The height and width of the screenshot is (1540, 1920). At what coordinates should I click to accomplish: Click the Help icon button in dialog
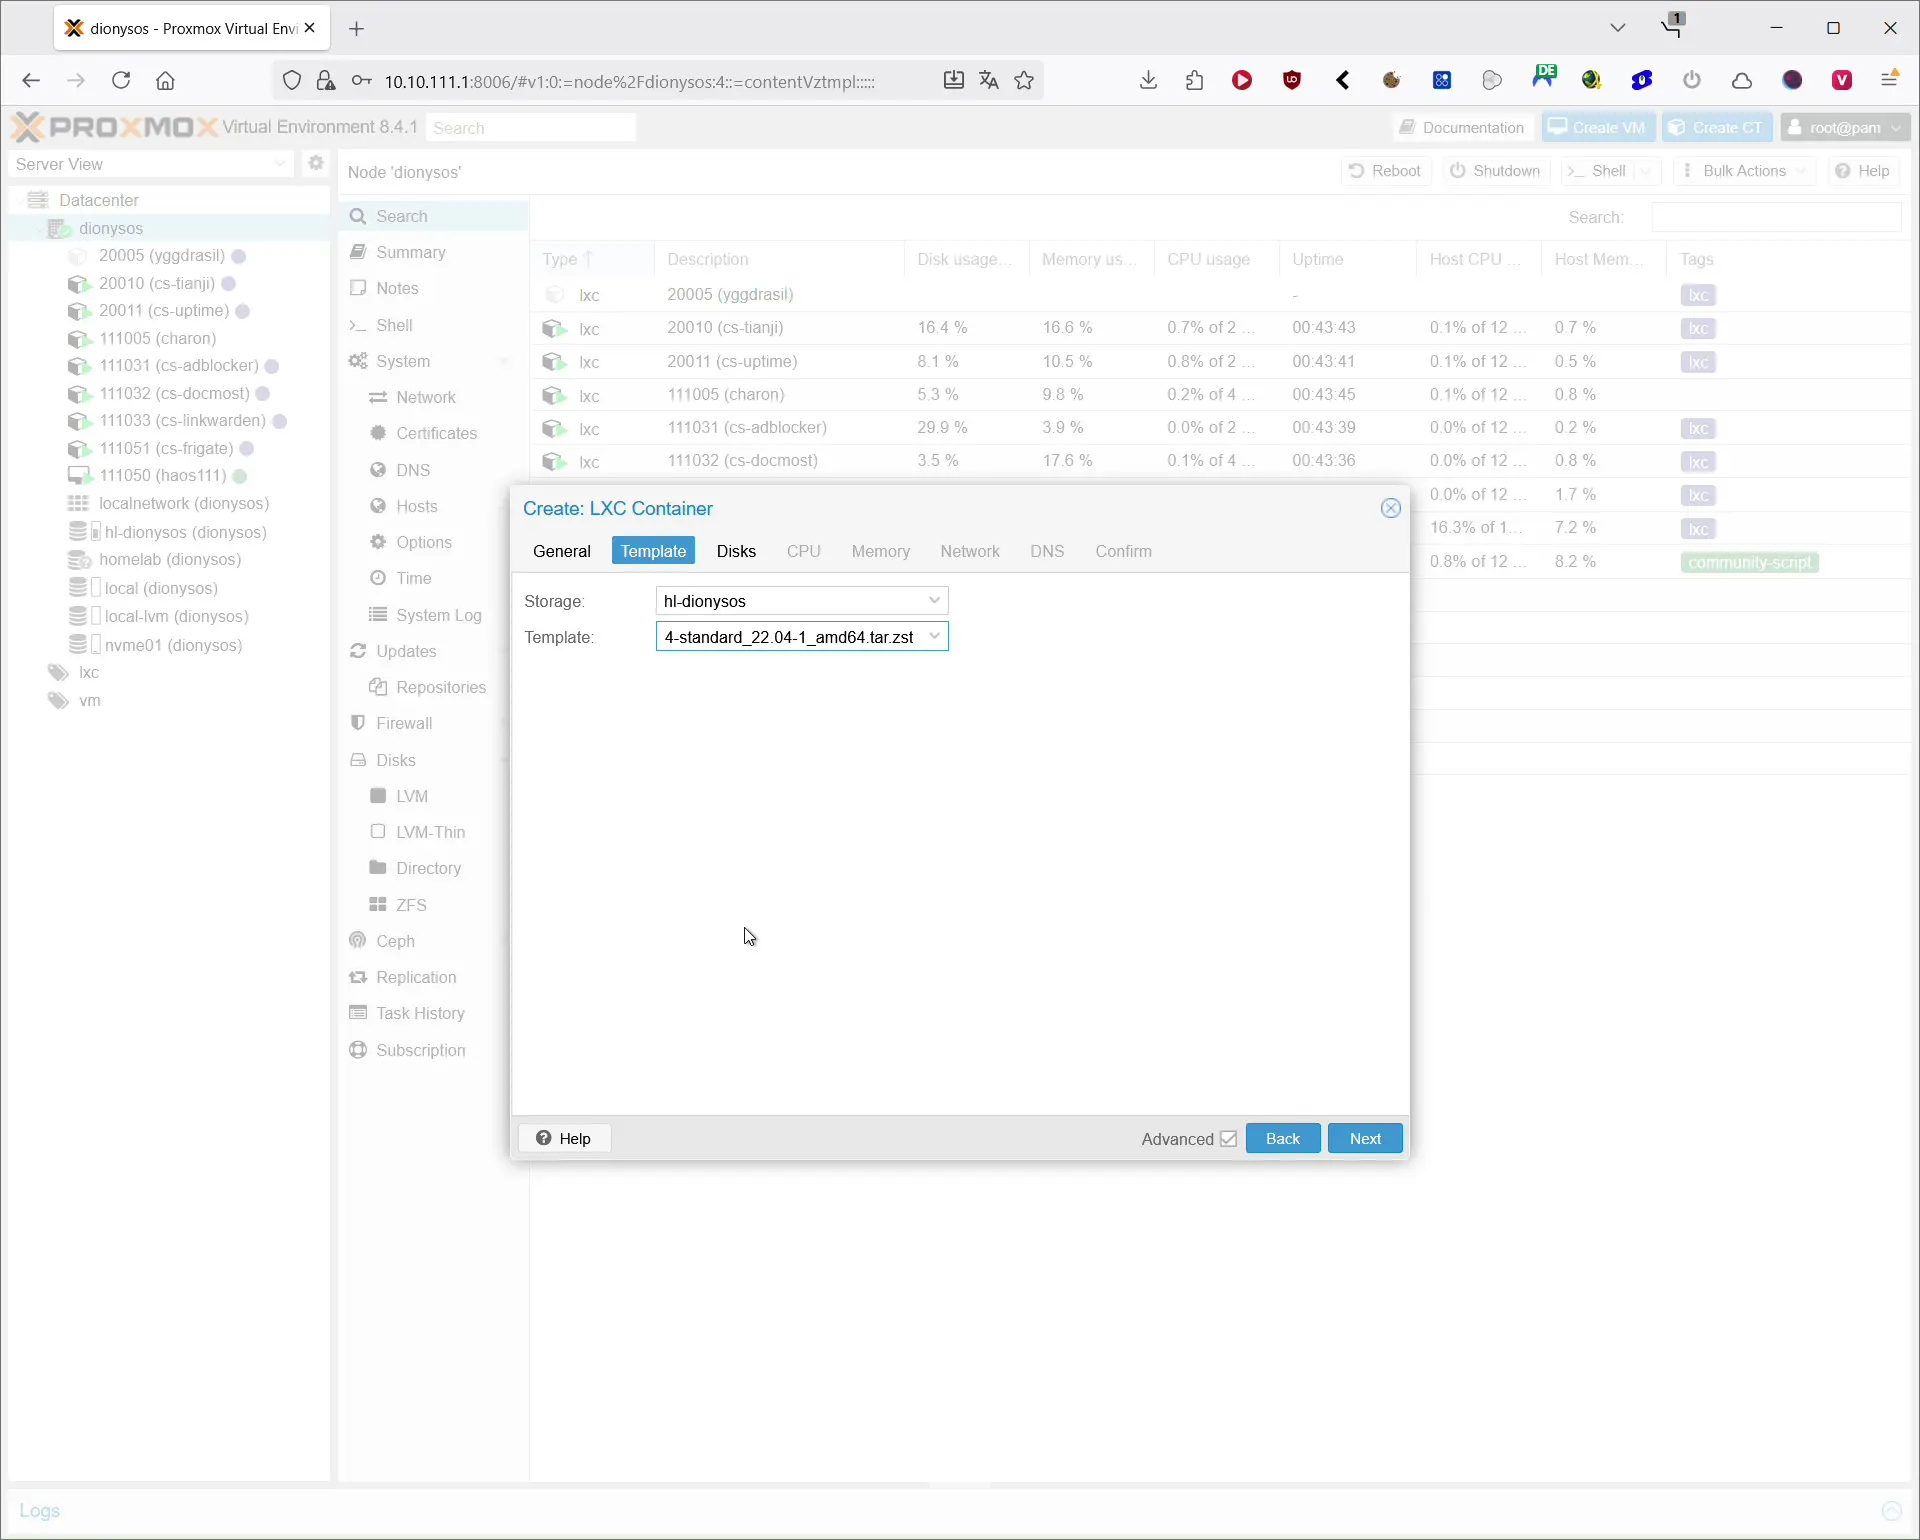[564, 1138]
